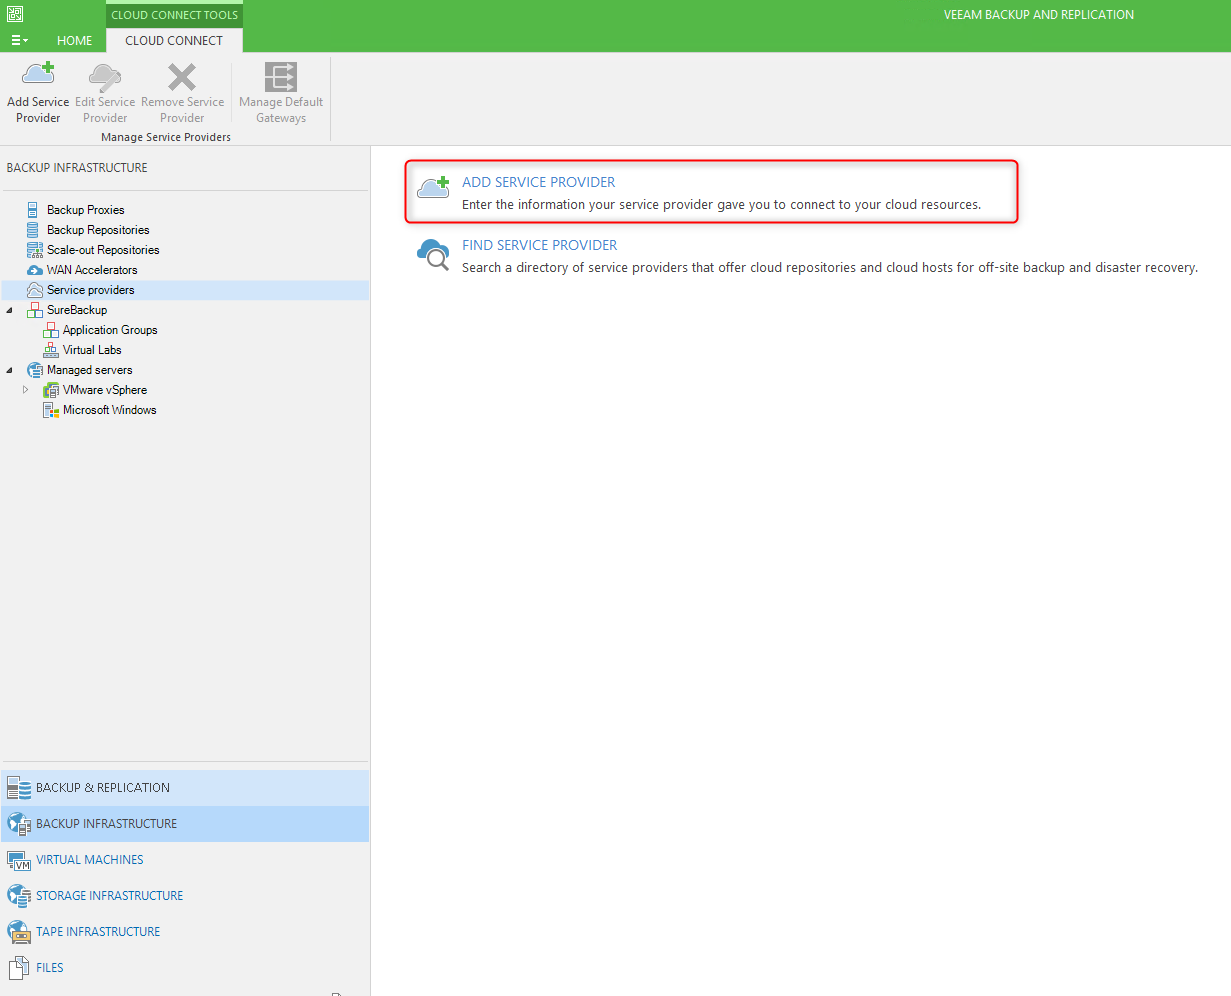The image size is (1231, 996).
Task: Click the Application Groups tree icon
Action: click(x=51, y=330)
